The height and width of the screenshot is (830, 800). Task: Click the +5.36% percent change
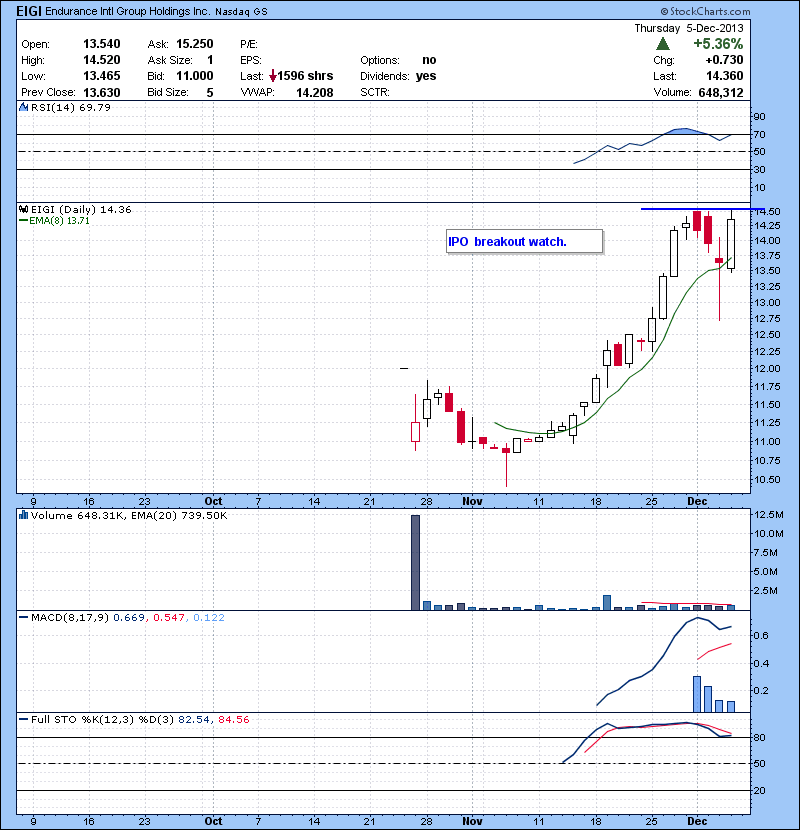[x=718, y=44]
